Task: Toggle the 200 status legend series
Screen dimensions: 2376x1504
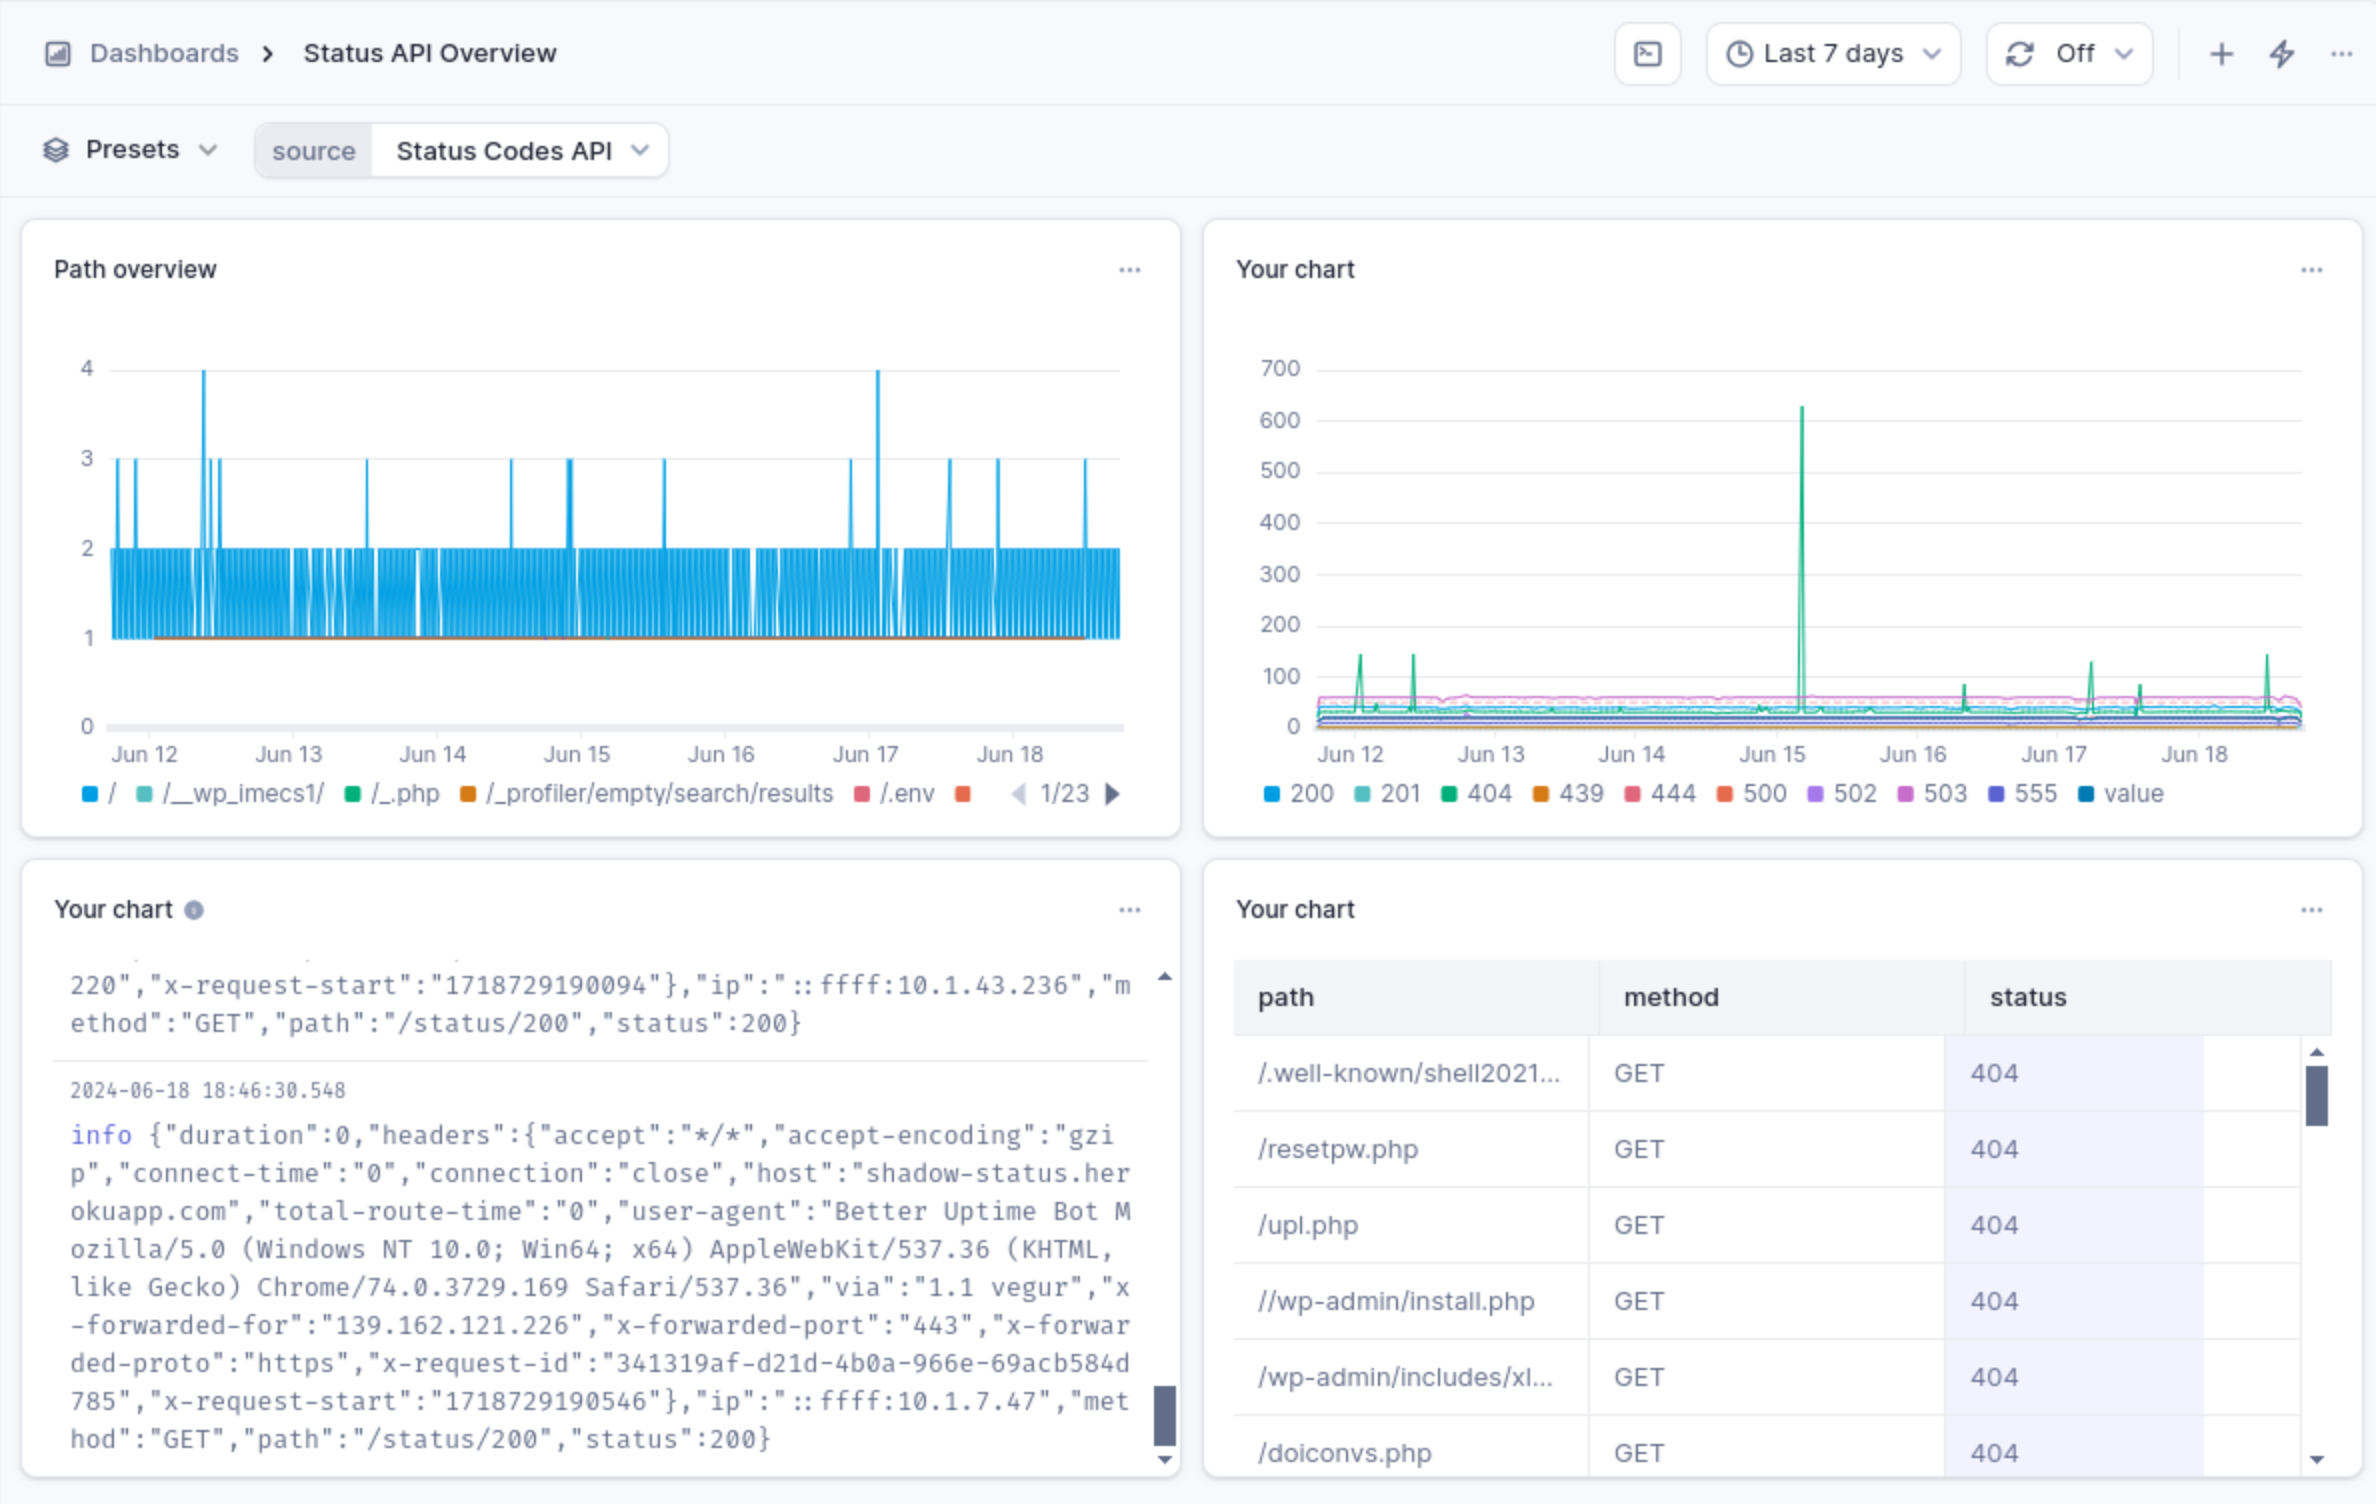Action: [x=1298, y=794]
